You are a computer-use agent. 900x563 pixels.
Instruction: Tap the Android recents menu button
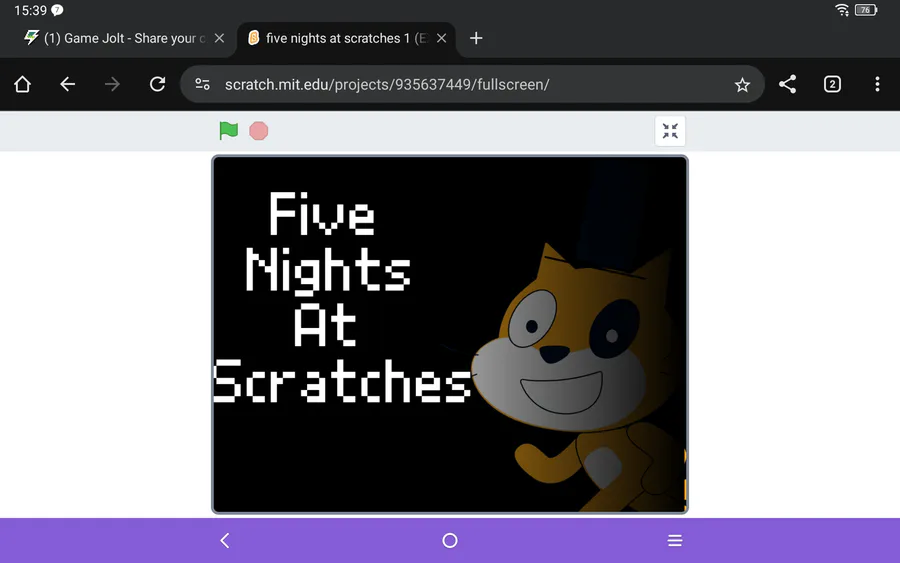pyautogui.click(x=675, y=541)
